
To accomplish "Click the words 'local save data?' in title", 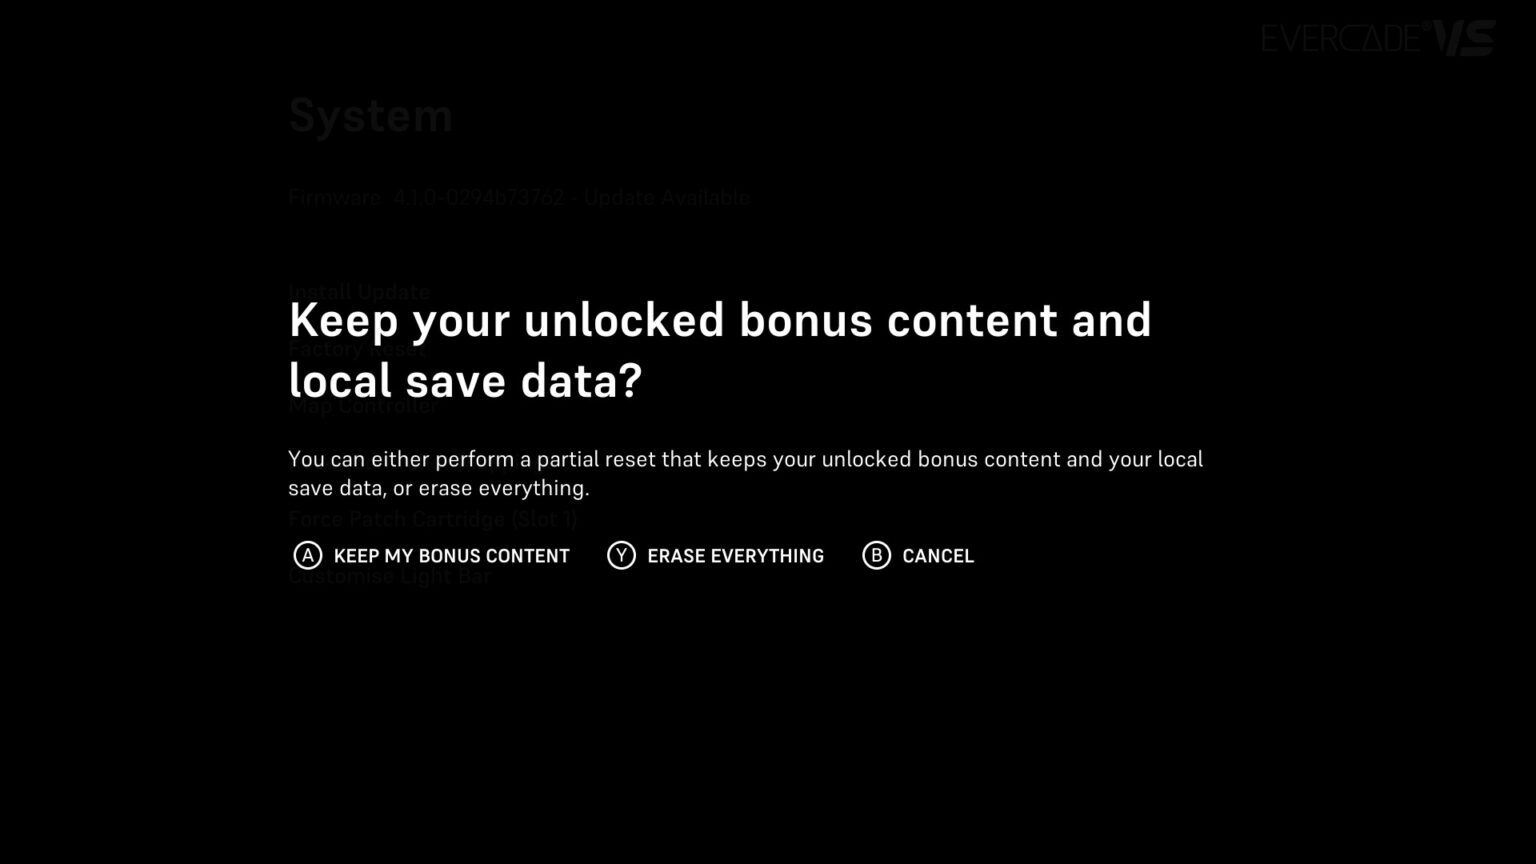I will [465, 381].
